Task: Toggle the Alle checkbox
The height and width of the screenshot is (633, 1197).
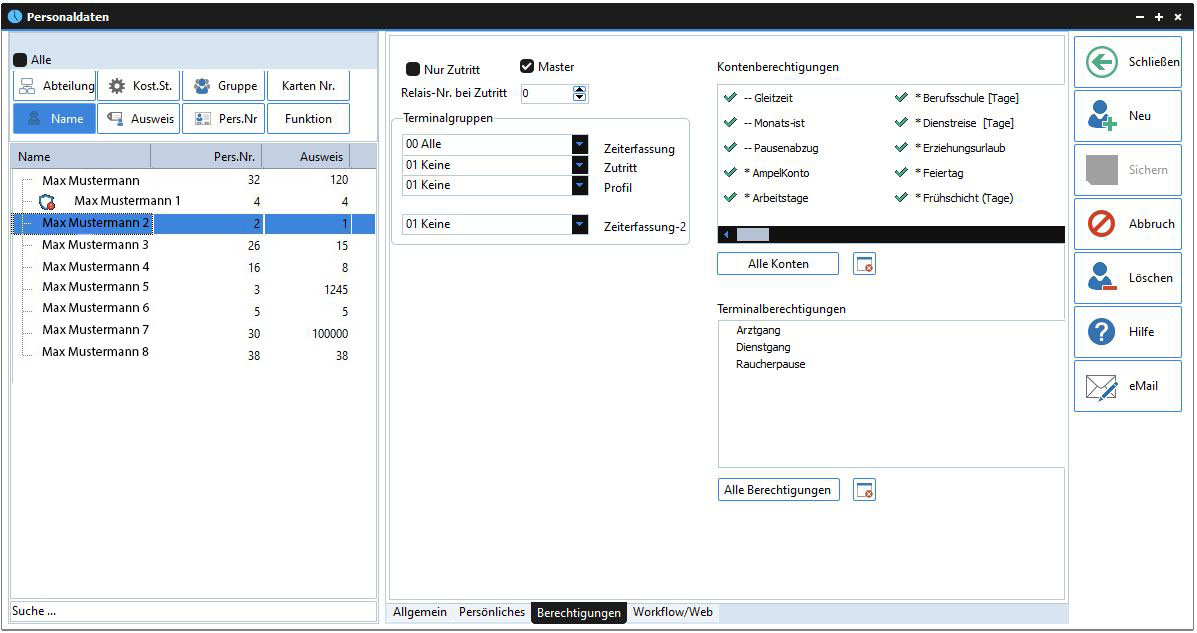Action: click(20, 60)
